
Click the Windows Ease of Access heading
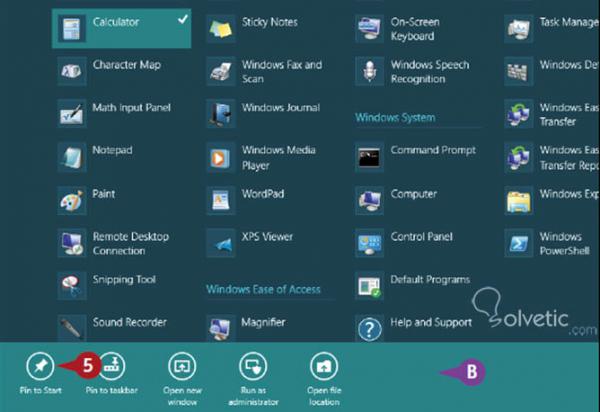263,289
